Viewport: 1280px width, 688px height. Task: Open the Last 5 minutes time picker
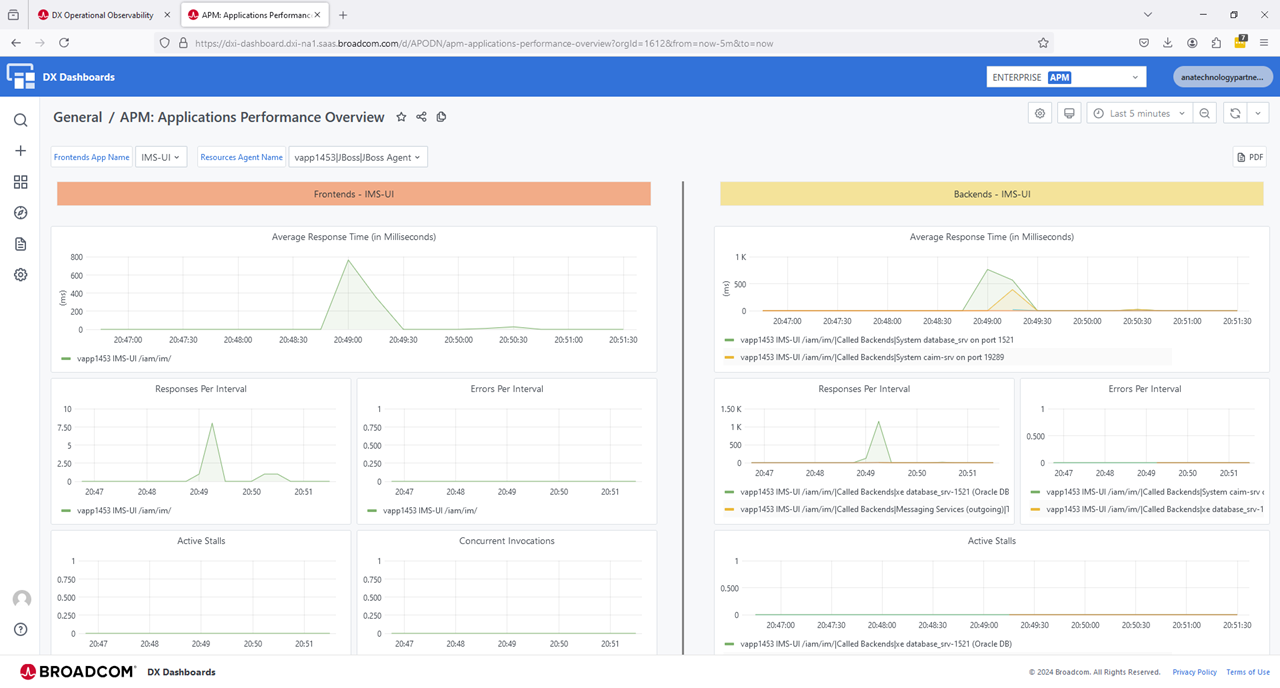point(1139,114)
